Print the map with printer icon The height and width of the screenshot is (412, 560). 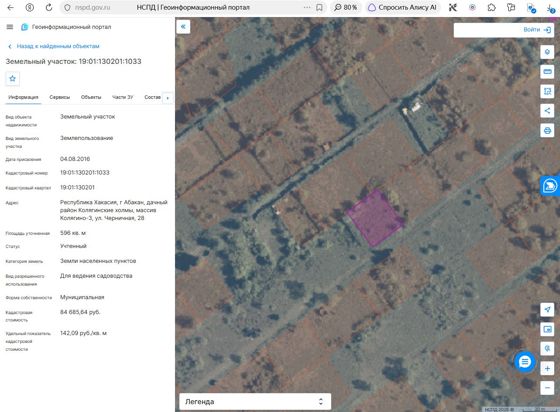coord(547,130)
